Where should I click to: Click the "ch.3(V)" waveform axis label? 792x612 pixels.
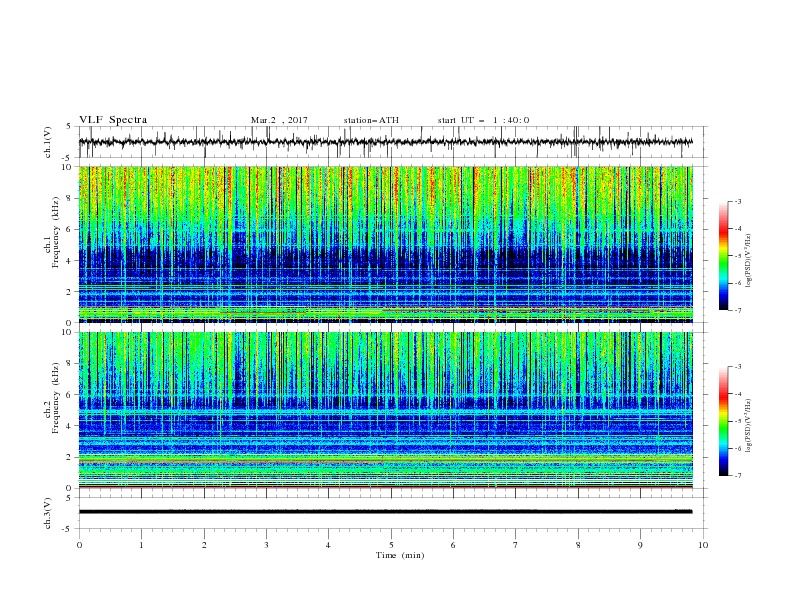pos(48,513)
